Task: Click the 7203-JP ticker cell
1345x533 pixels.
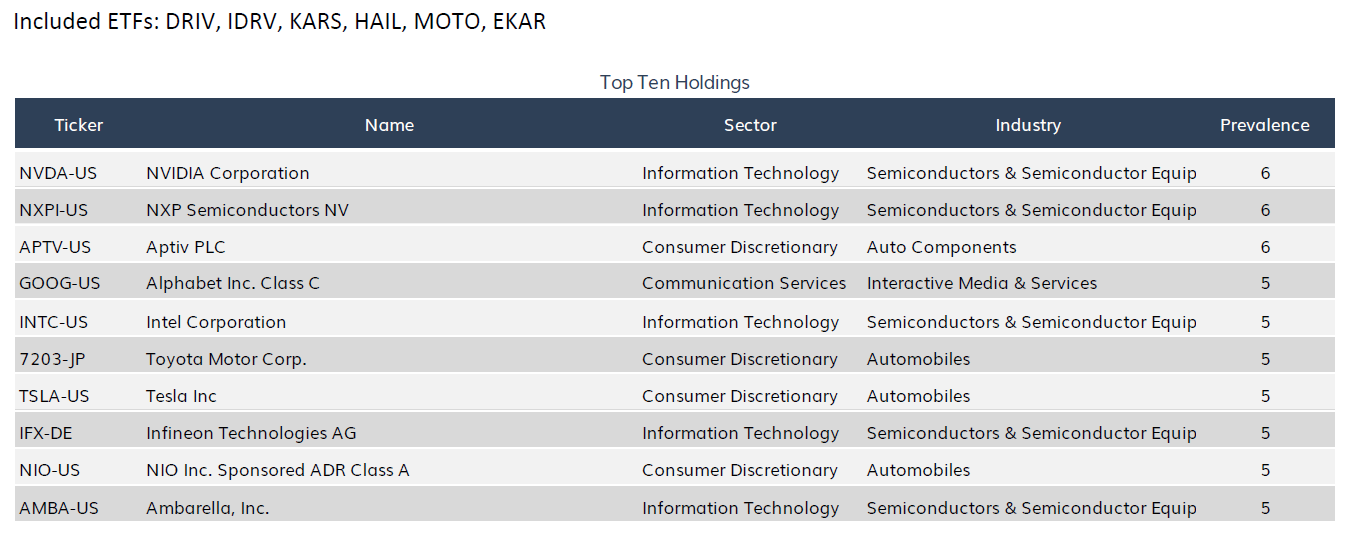Action: (55, 359)
